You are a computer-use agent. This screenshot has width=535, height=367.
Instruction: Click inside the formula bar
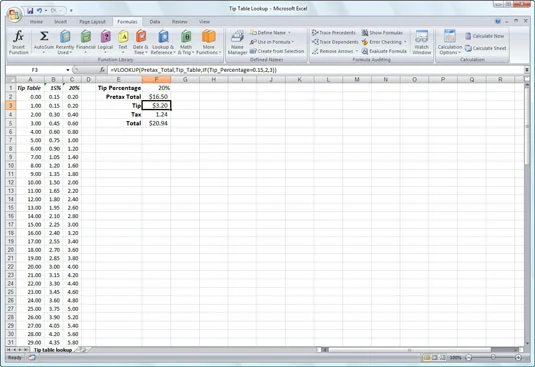(x=317, y=70)
